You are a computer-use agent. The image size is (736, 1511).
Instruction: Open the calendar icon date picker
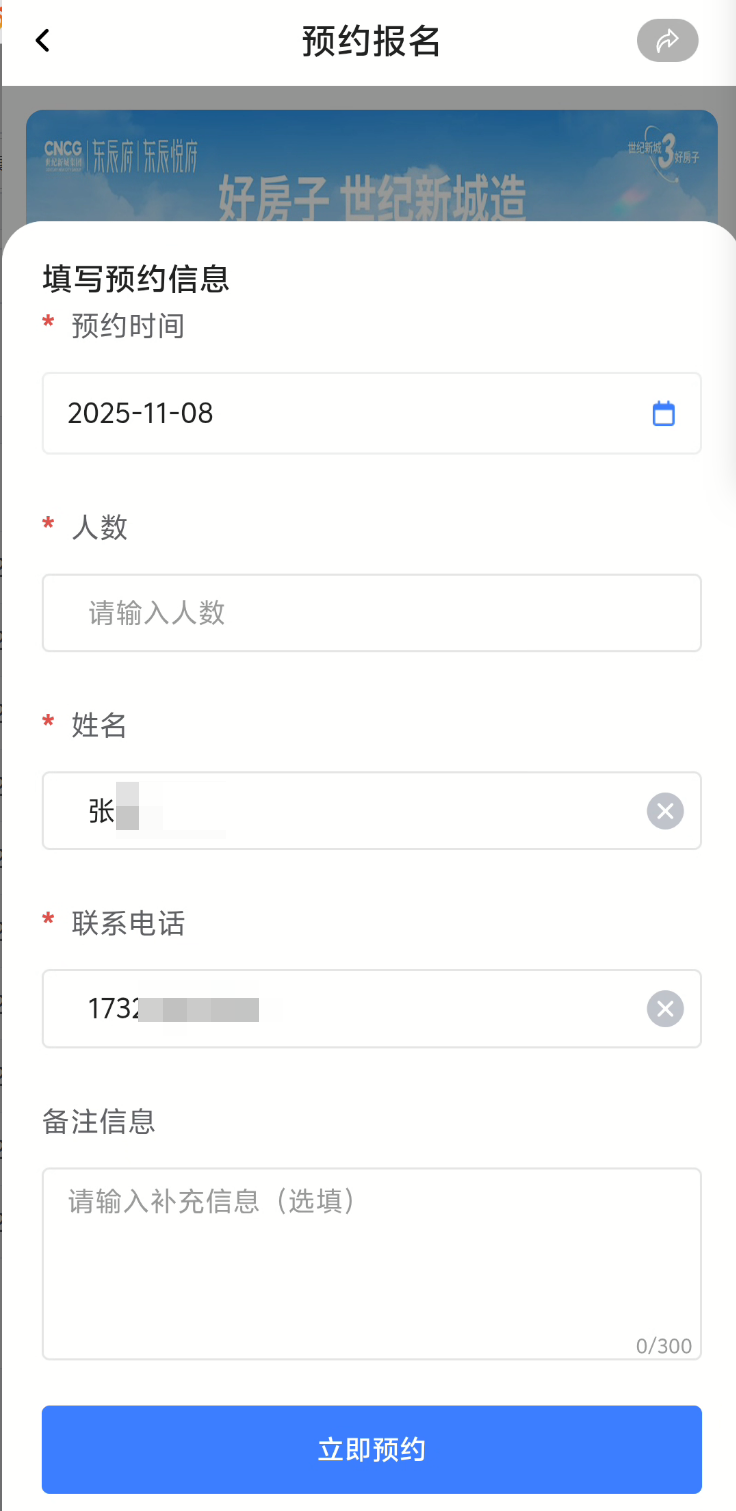point(663,414)
